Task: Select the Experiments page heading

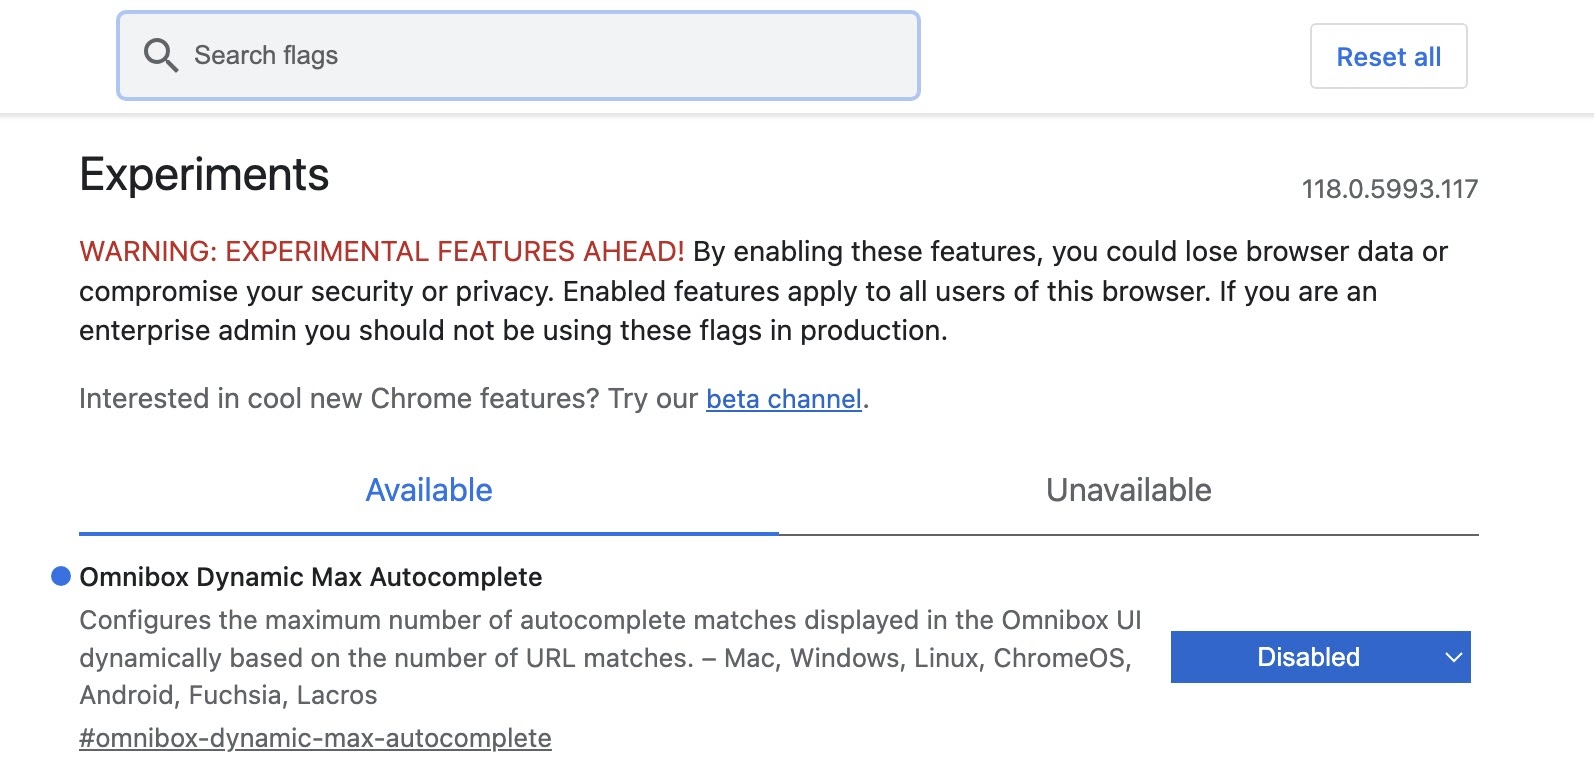Action: click(204, 175)
